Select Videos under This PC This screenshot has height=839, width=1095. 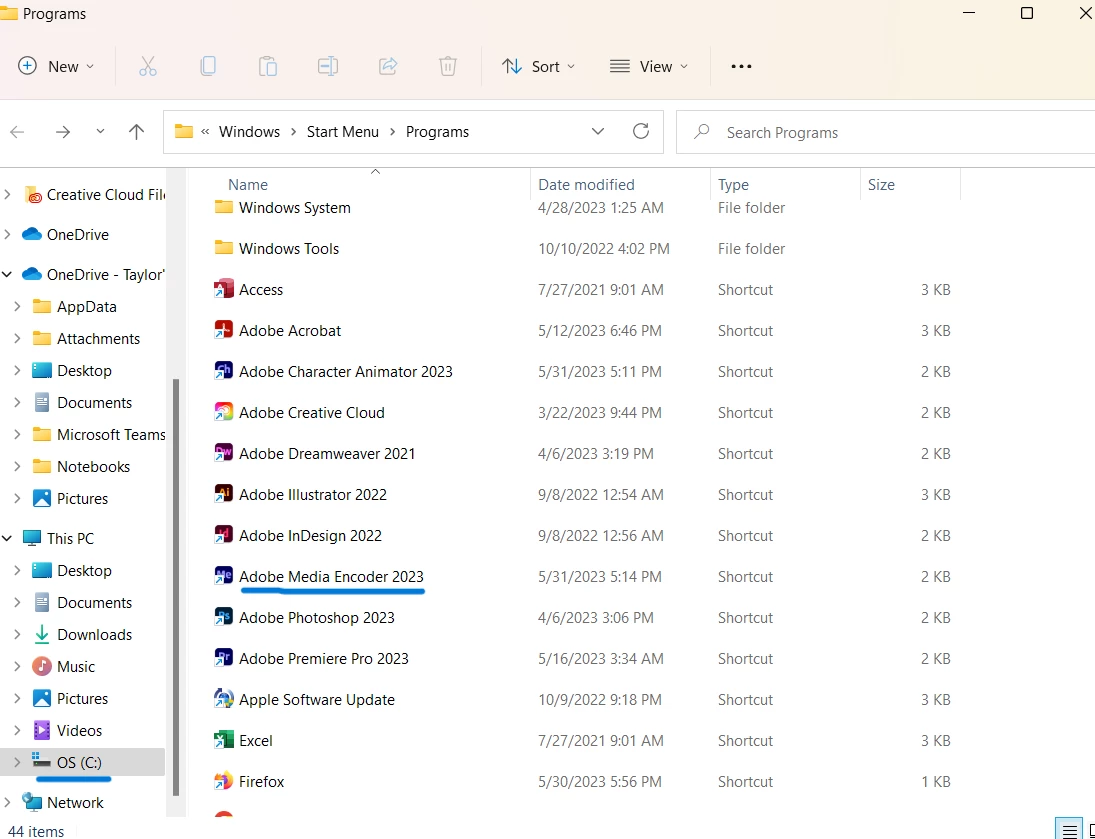pos(79,731)
